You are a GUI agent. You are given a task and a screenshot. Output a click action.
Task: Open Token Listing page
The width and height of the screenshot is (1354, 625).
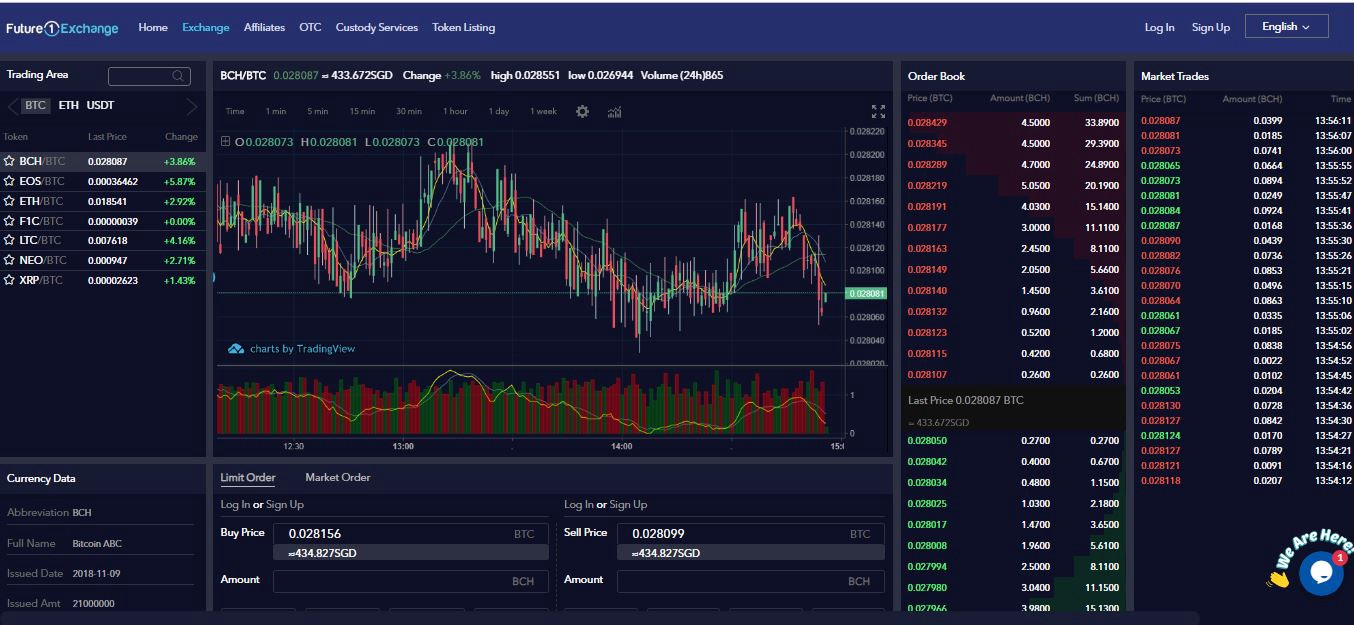(x=464, y=27)
